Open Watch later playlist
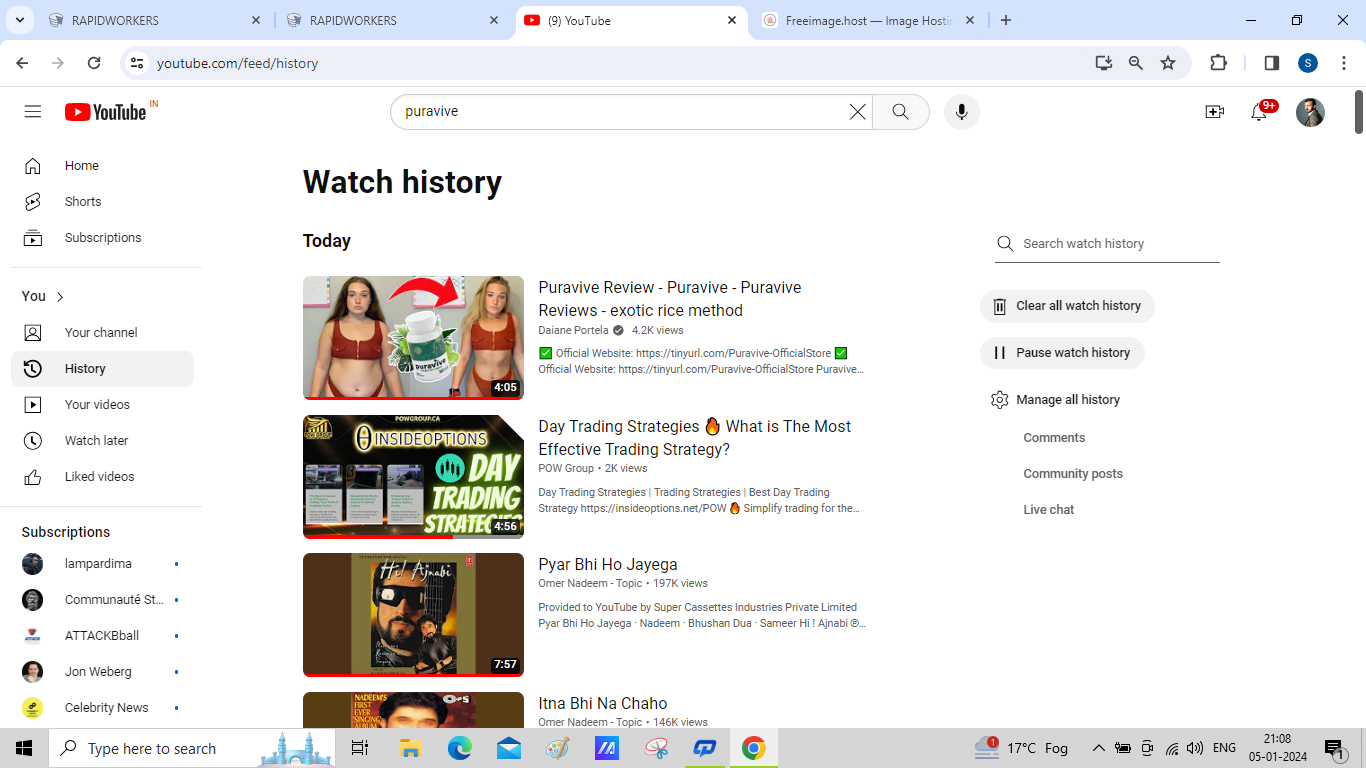 [102, 441]
